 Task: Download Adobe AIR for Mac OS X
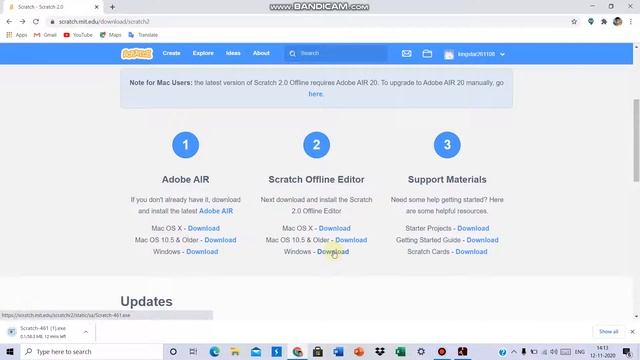204,228
